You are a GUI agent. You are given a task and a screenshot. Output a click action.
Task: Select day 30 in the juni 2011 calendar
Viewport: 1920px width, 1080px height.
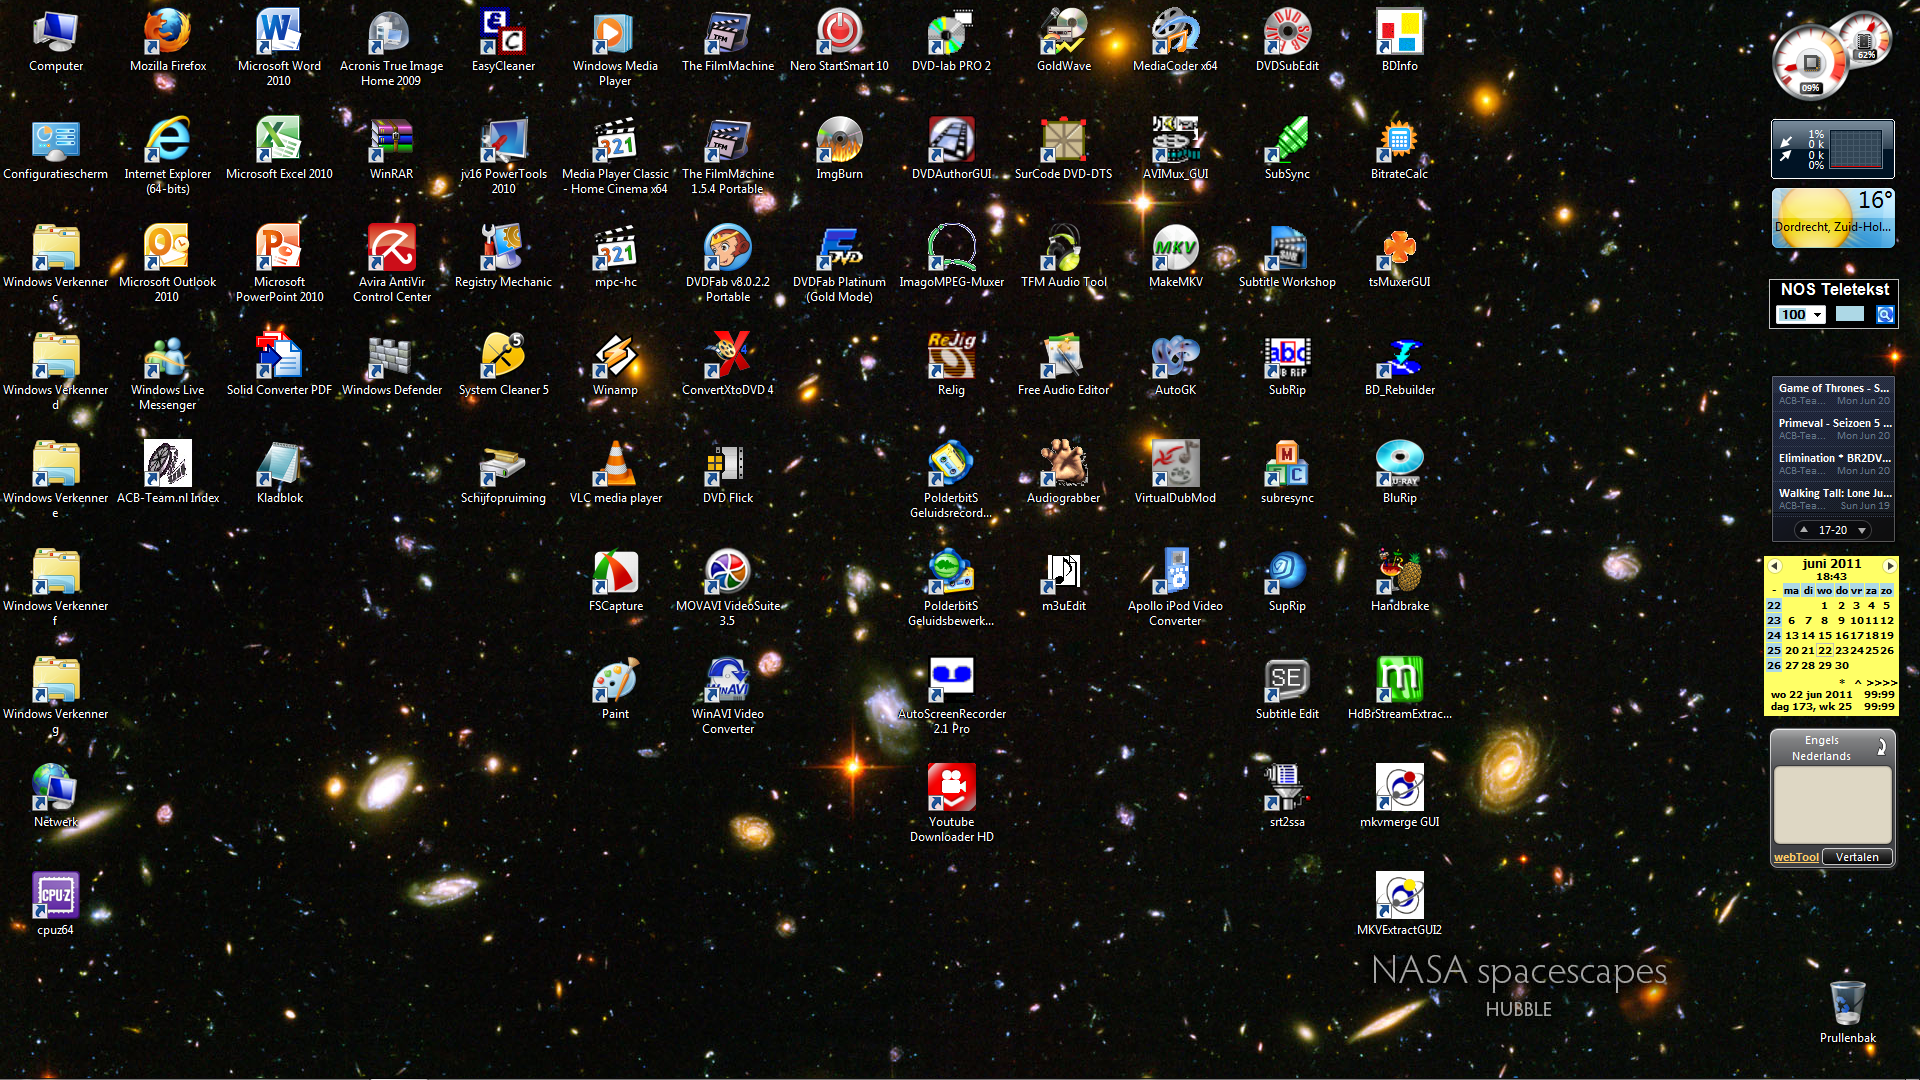tap(1841, 665)
